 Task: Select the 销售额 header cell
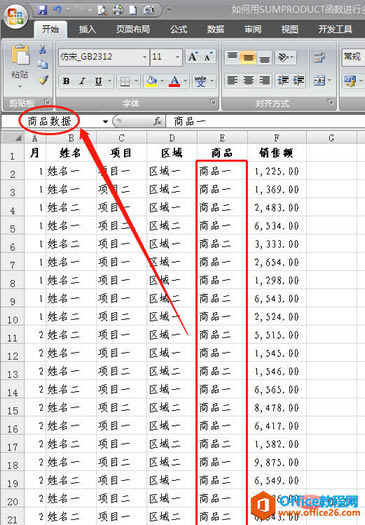click(x=277, y=153)
